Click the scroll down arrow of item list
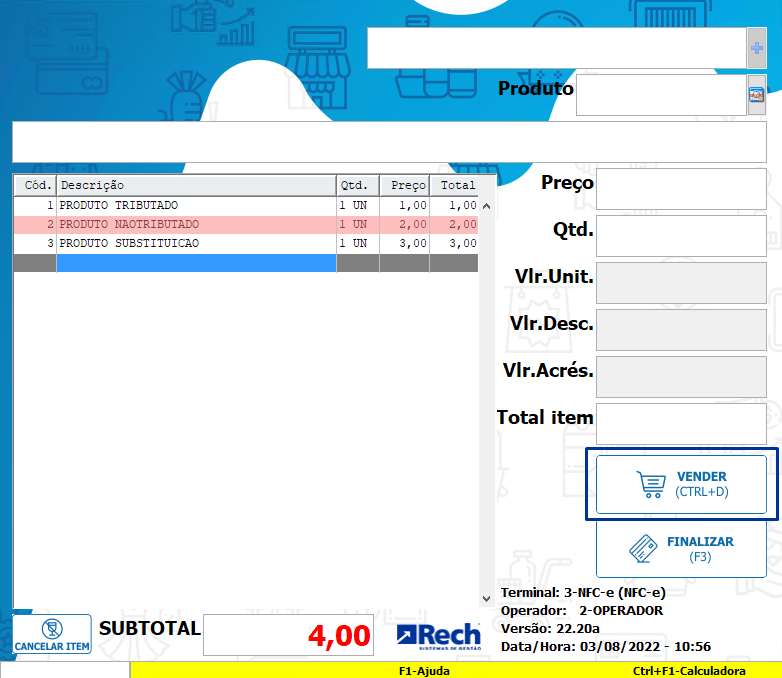This screenshot has height=678, width=782. point(487,599)
